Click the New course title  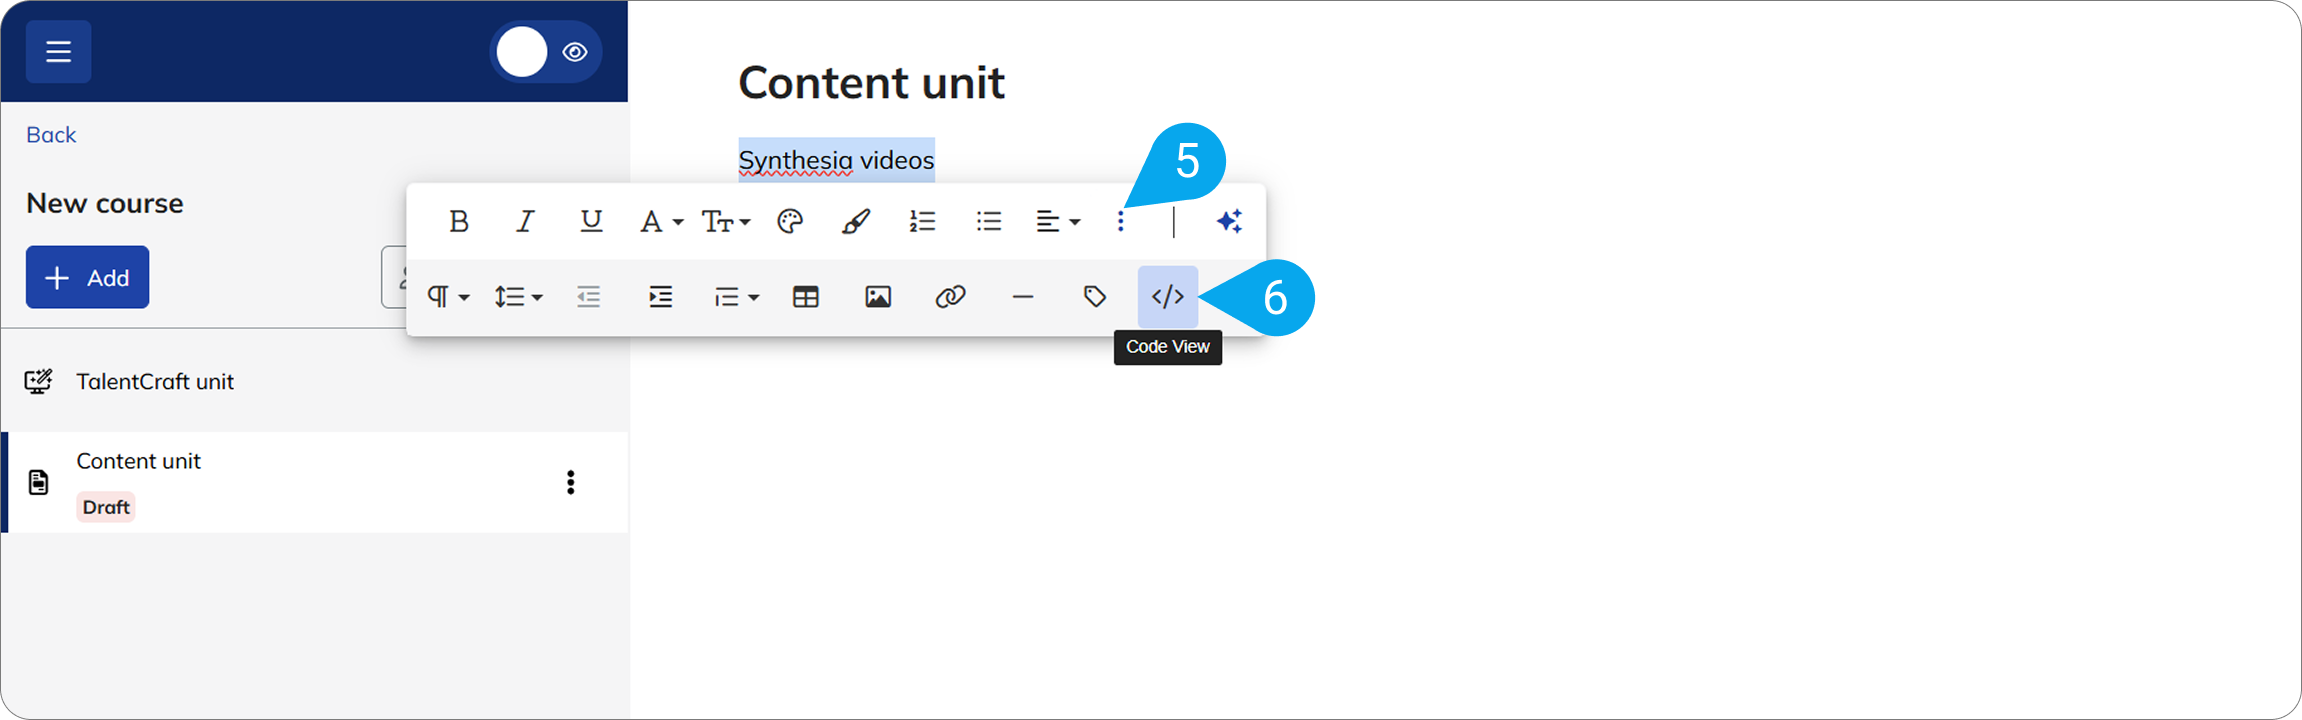point(105,203)
